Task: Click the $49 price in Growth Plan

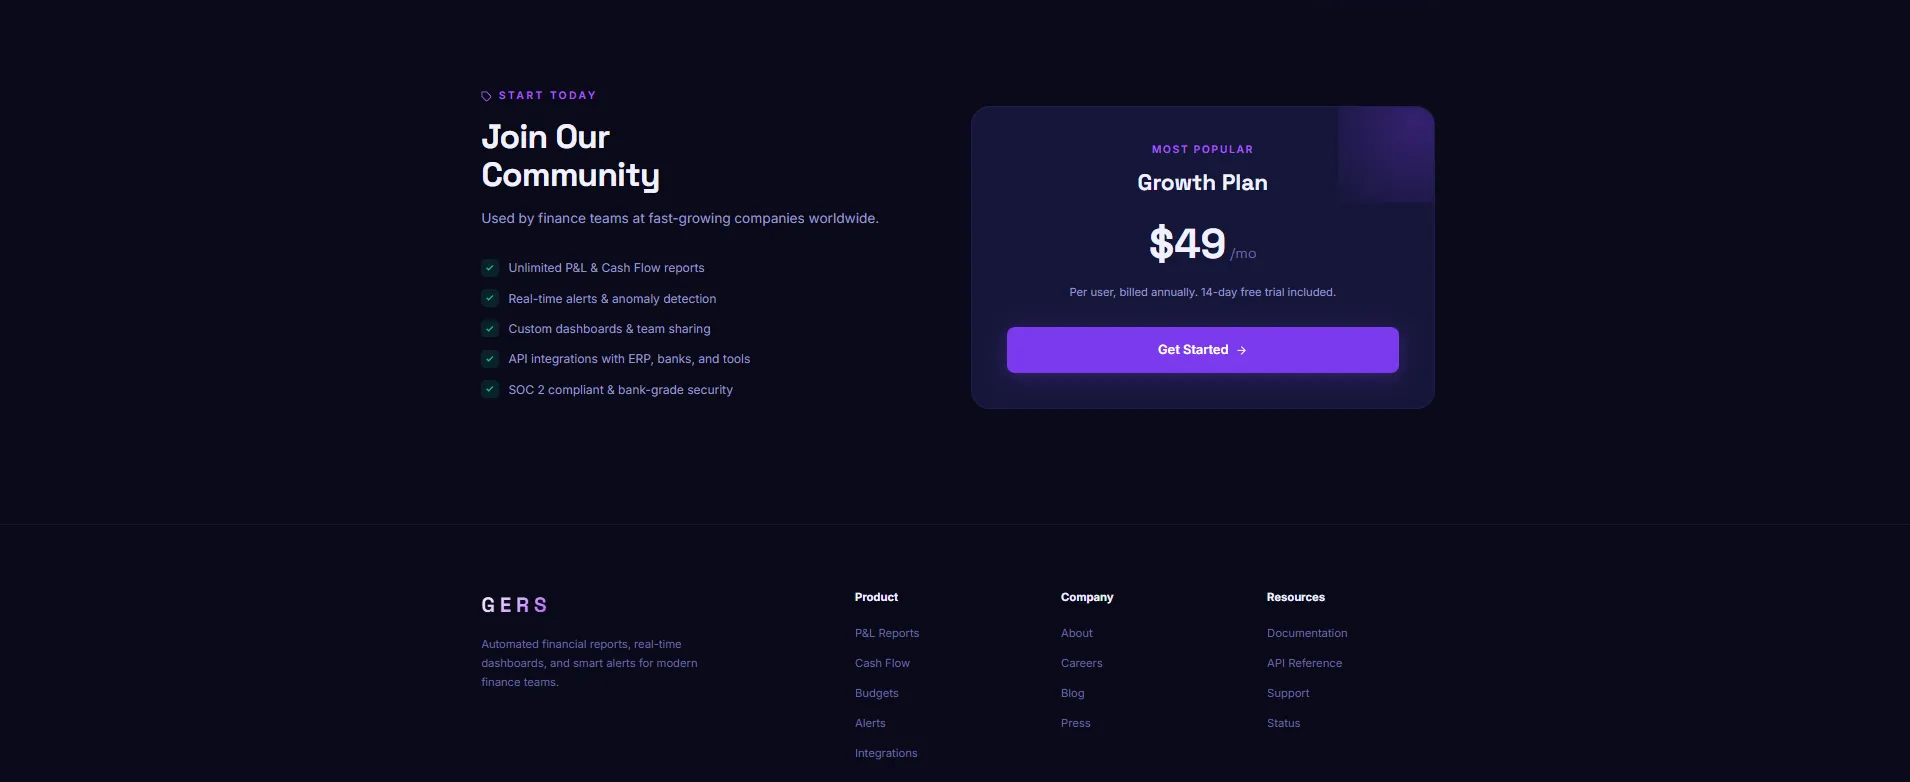Action: 1187,244
